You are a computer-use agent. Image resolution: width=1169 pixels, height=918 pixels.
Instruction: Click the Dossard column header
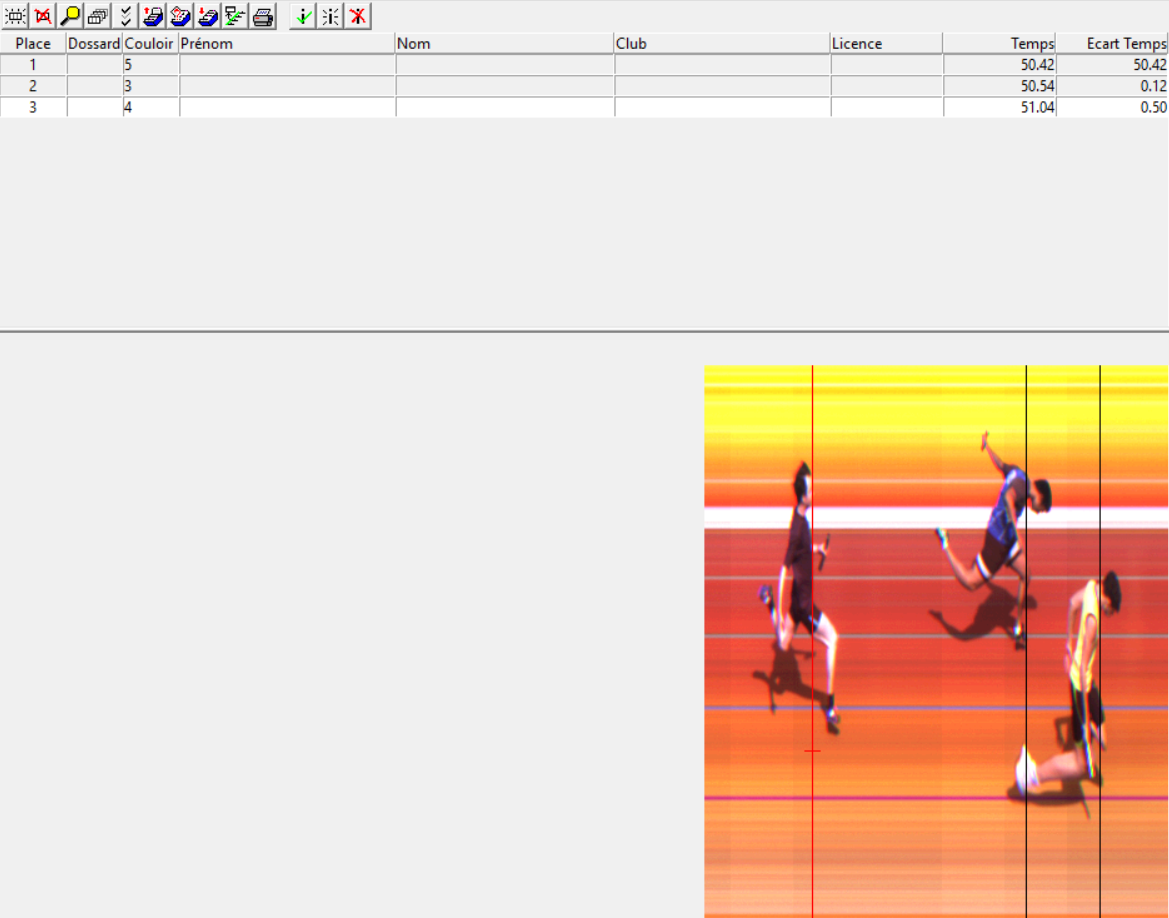[x=94, y=43]
